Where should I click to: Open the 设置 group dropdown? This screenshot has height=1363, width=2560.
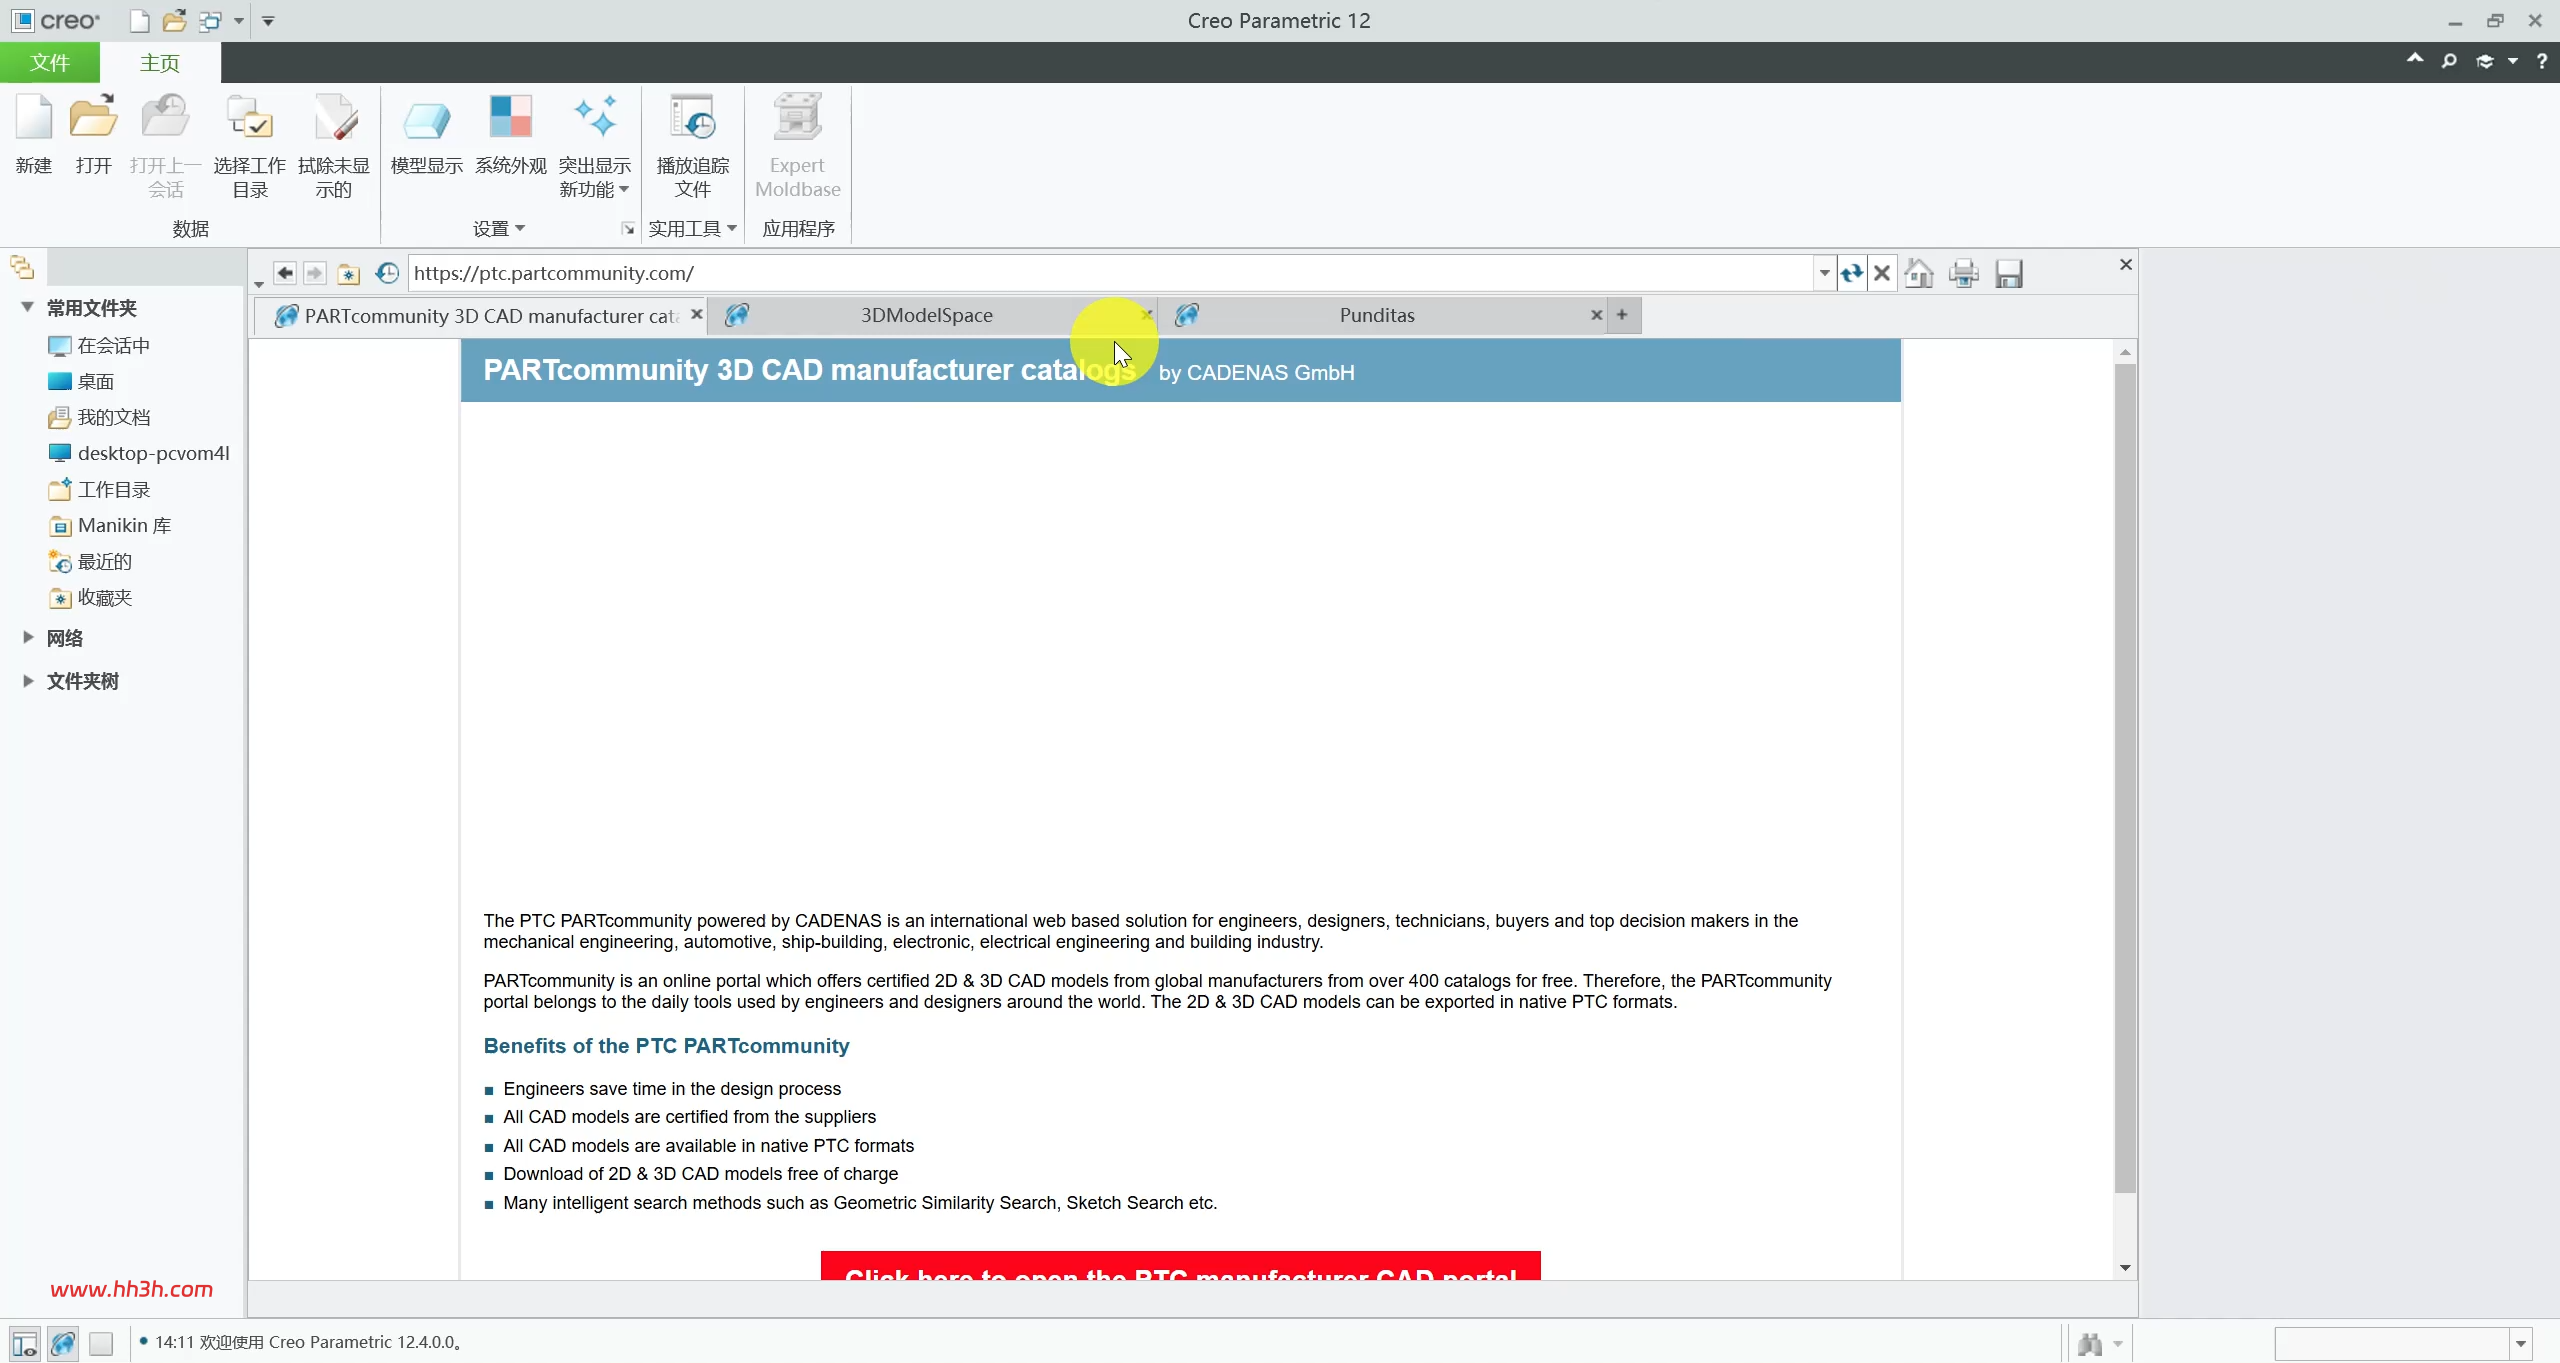pos(499,229)
